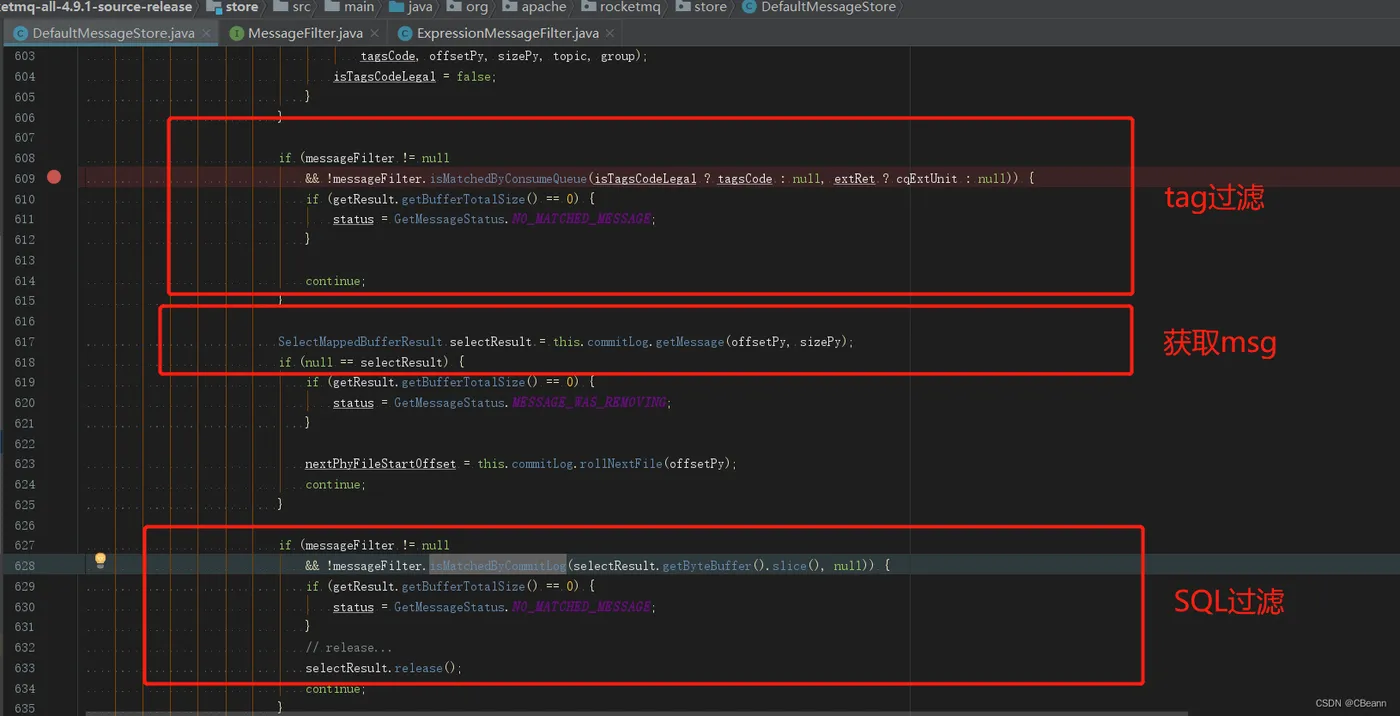
Task: Click SelectMappedBufferResult type name
Action: (x=360, y=342)
